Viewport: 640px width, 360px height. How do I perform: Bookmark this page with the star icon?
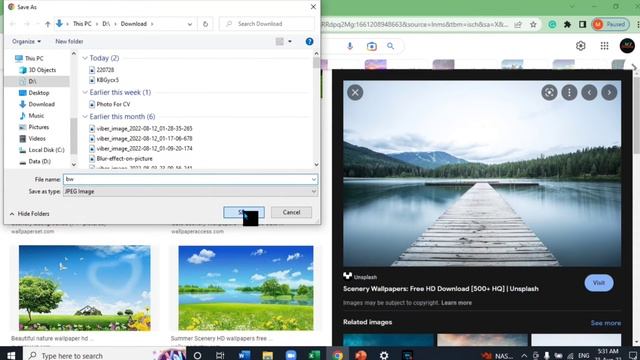click(x=533, y=24)
